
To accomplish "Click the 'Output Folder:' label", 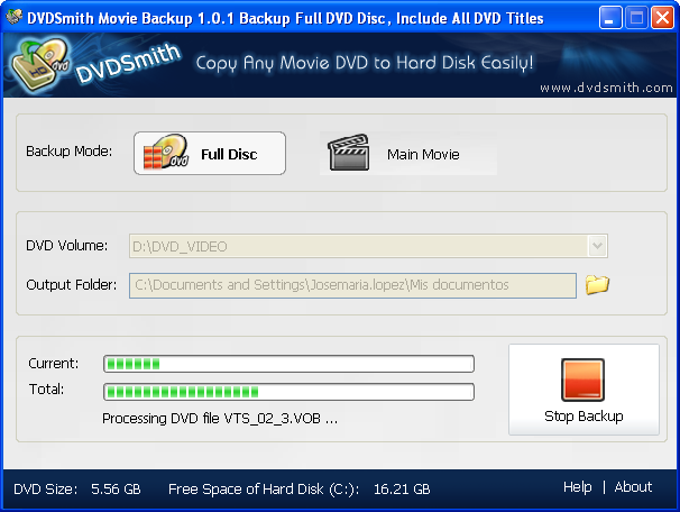I will pos(72,285).
